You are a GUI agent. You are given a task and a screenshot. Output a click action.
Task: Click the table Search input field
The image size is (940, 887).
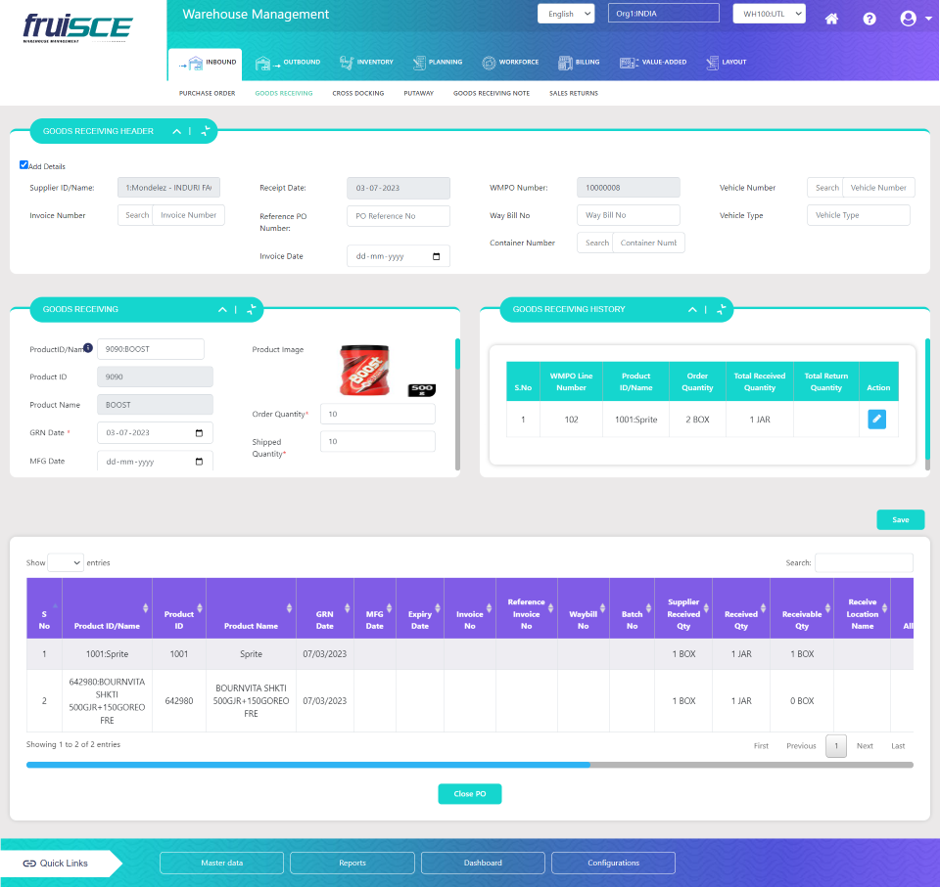pyautogui.click(x=864, y=563)
